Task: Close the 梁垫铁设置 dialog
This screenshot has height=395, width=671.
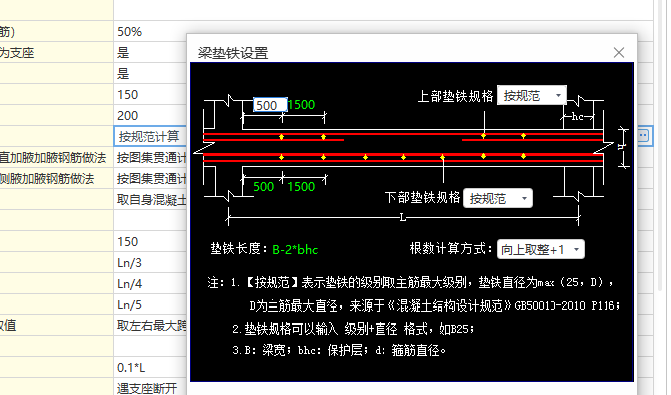Action: [618, 53]
